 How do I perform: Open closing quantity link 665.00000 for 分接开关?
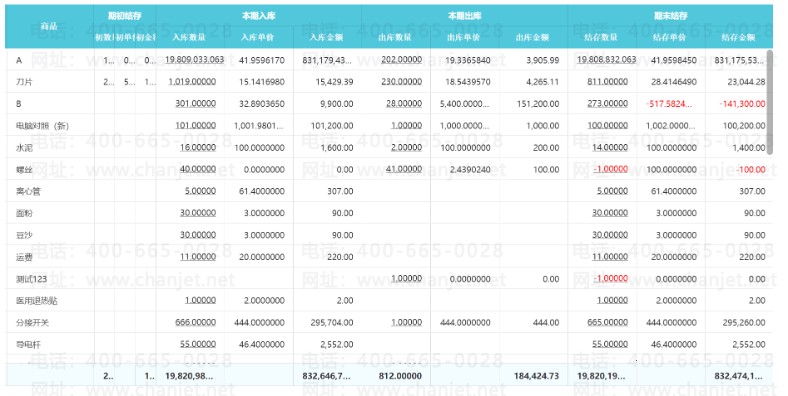[x=608, y=323]
